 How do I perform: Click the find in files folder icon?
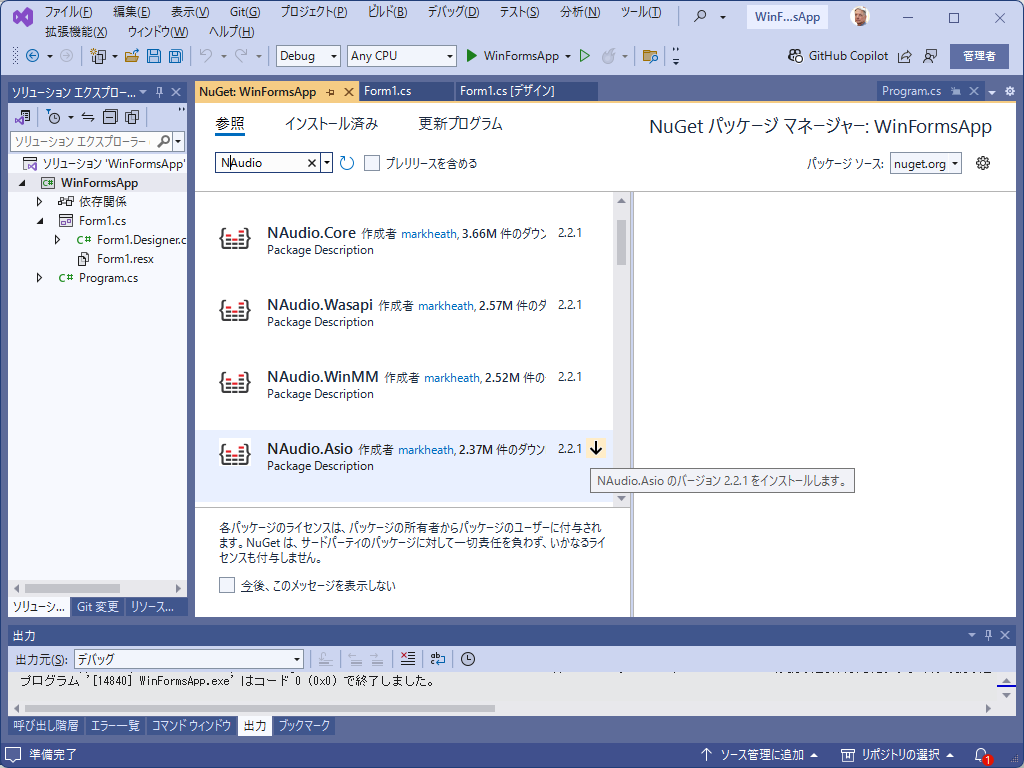(650, 56)
